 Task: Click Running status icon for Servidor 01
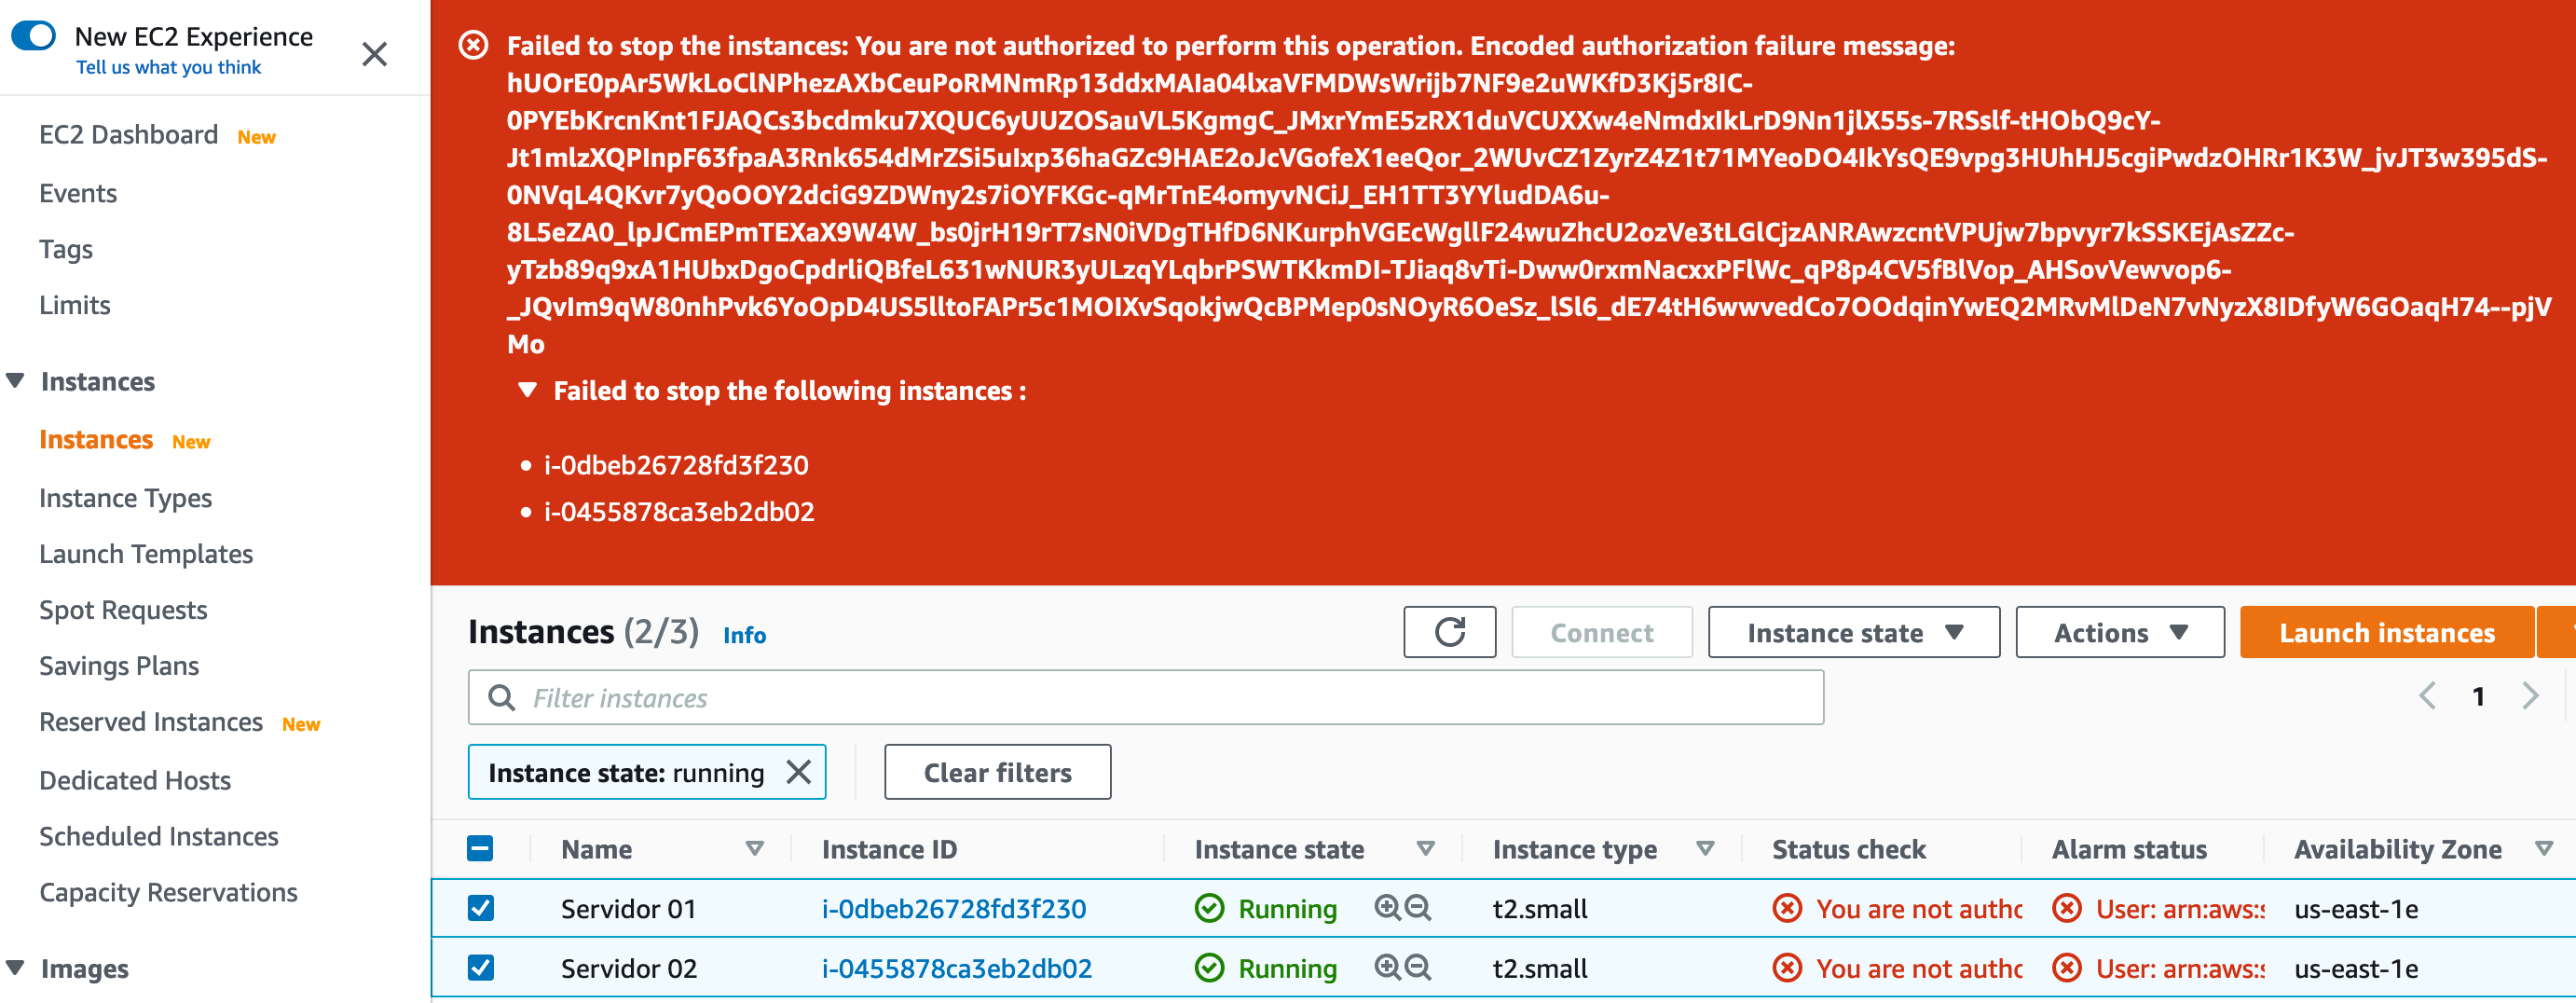1210,908
